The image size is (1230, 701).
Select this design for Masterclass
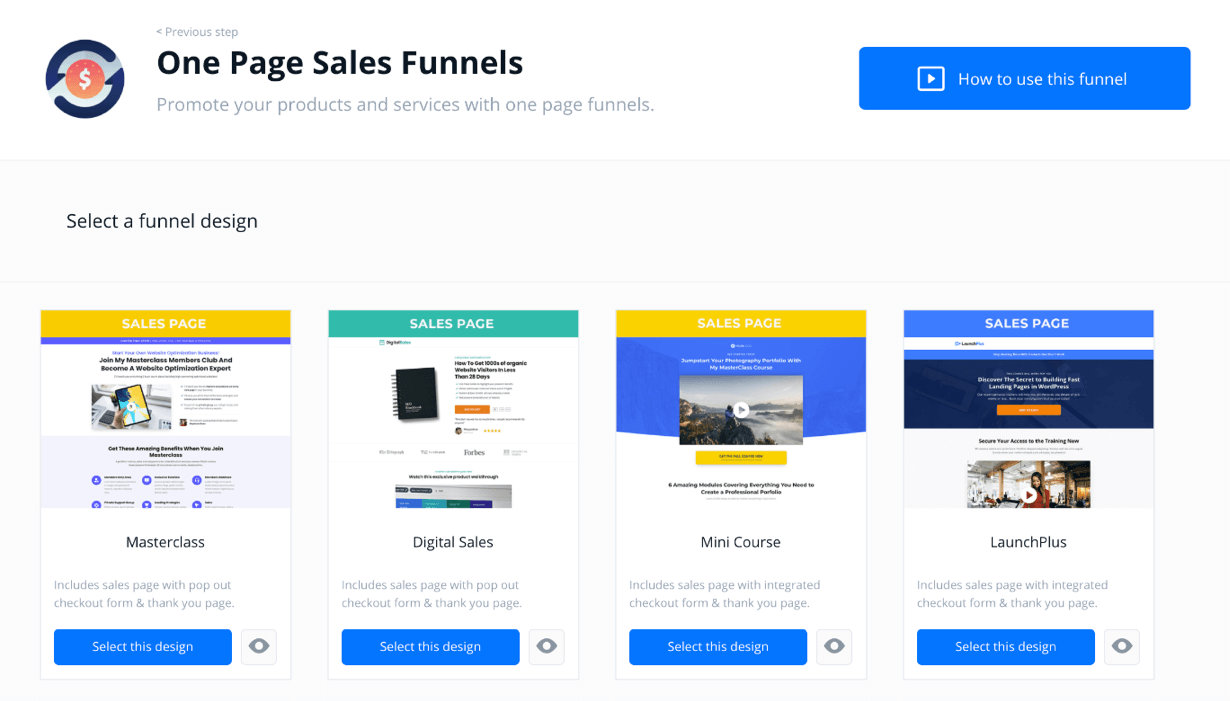pyautogui.click(x=143, y=647)
